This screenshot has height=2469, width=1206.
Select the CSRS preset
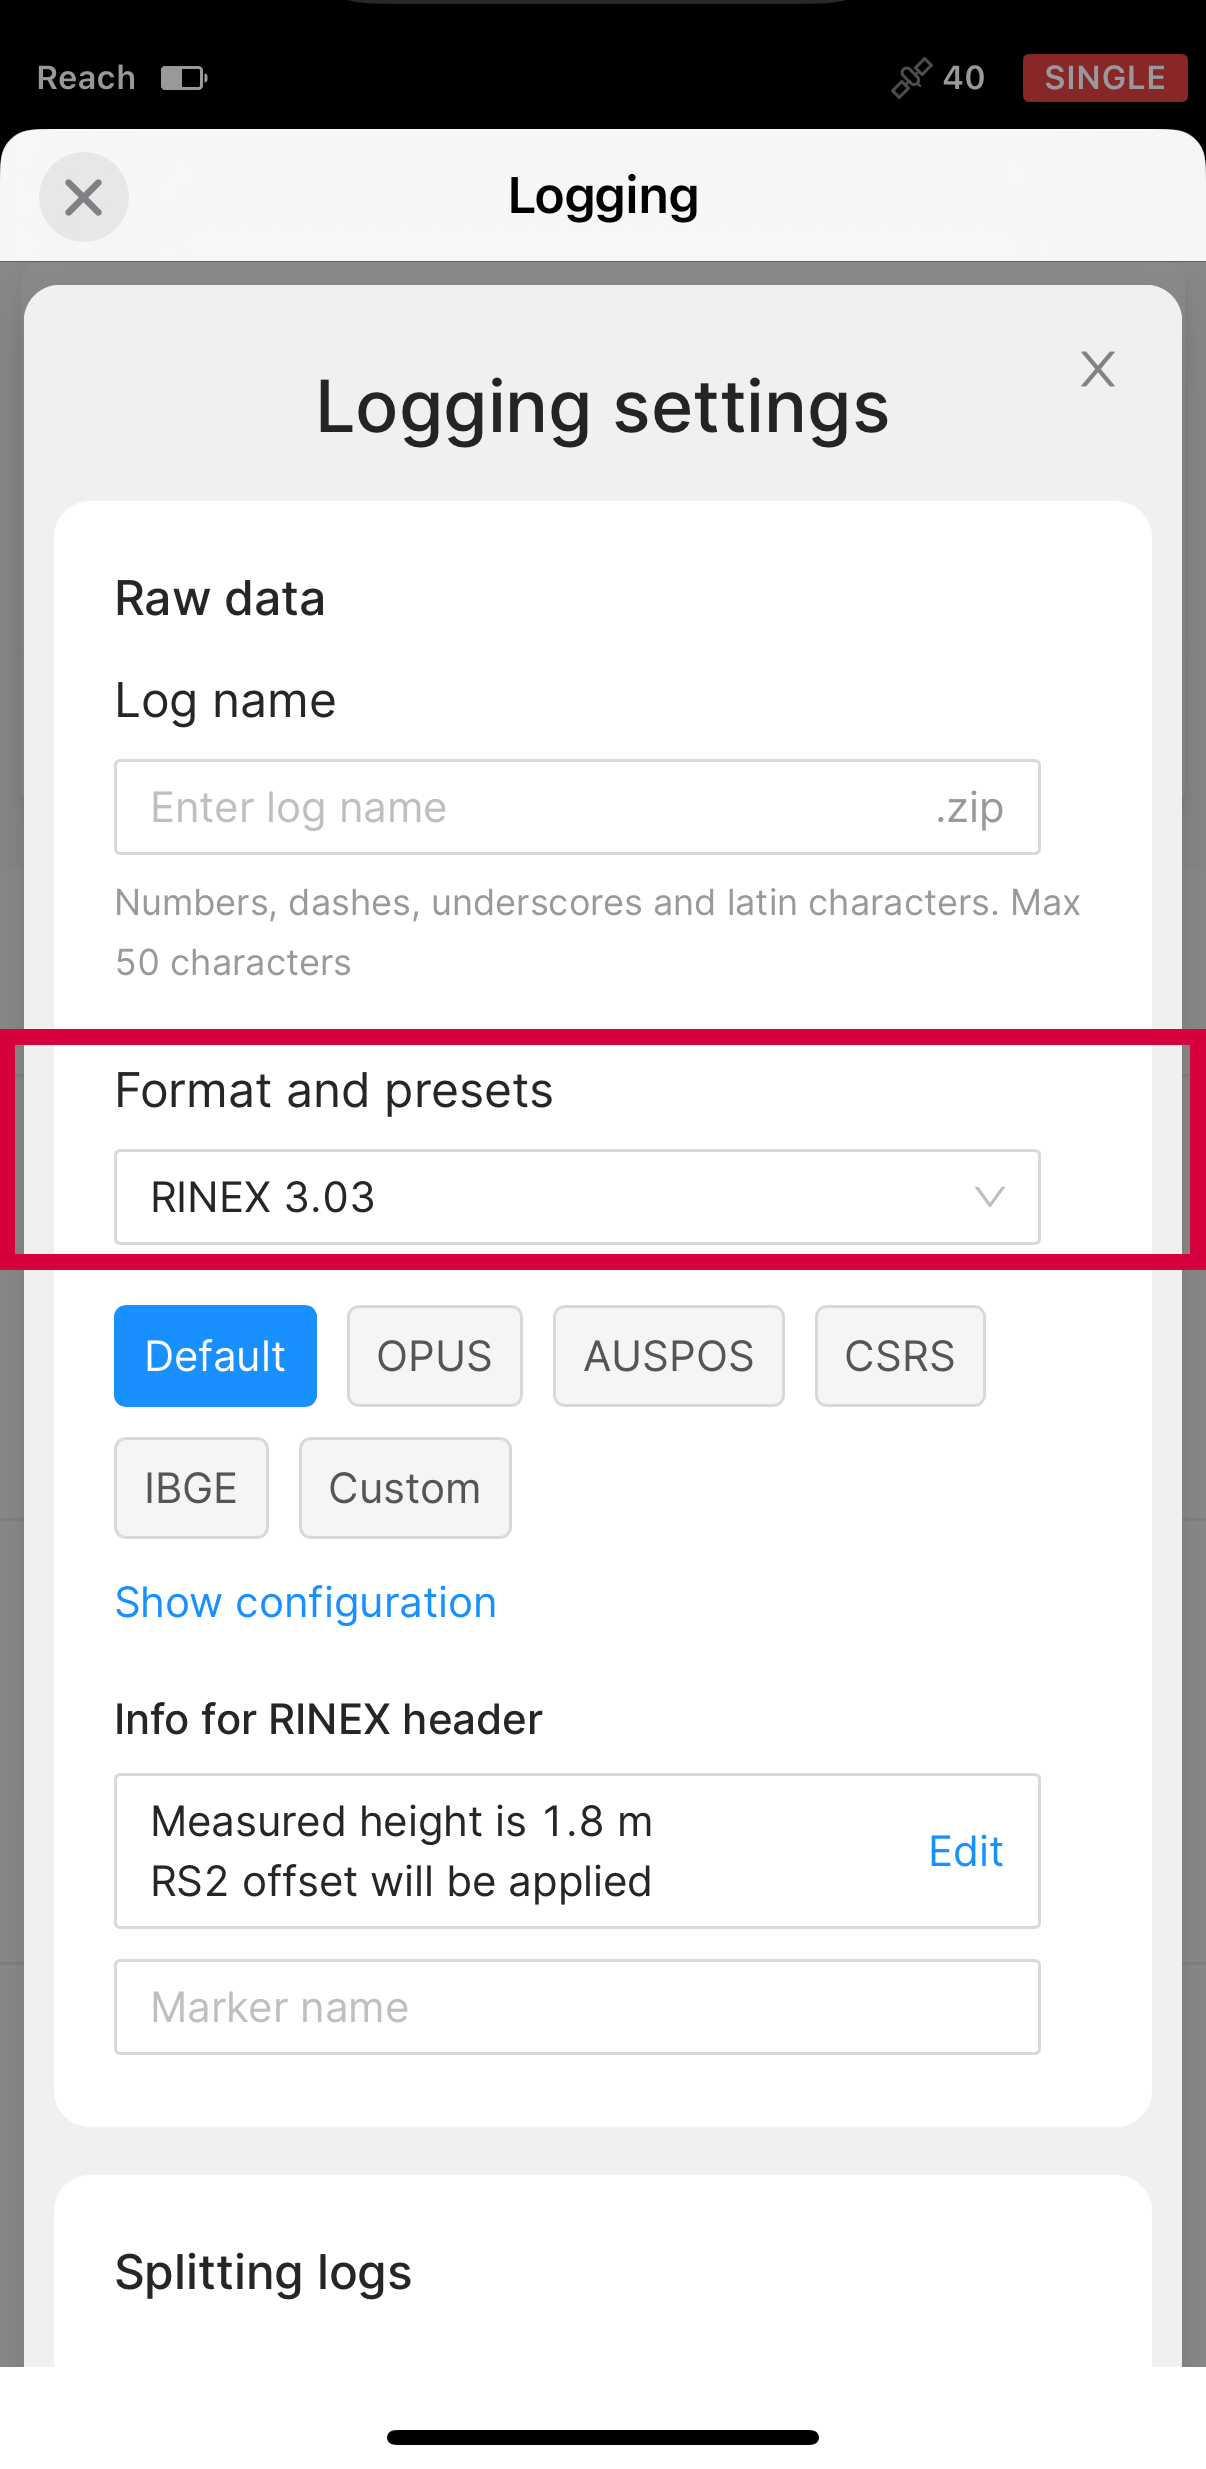899,1356
